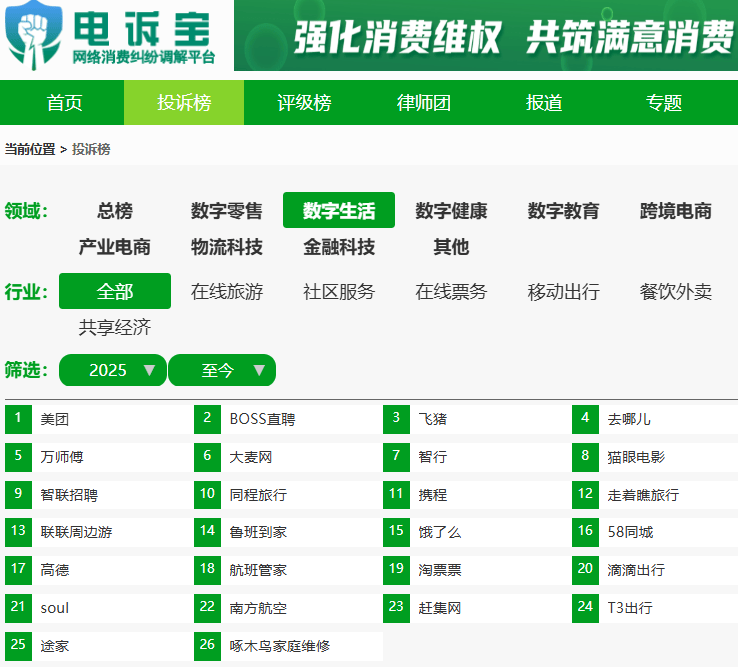Open rank 16 58同城 entry
The image size is (738, 667).
tap(655, 532)
